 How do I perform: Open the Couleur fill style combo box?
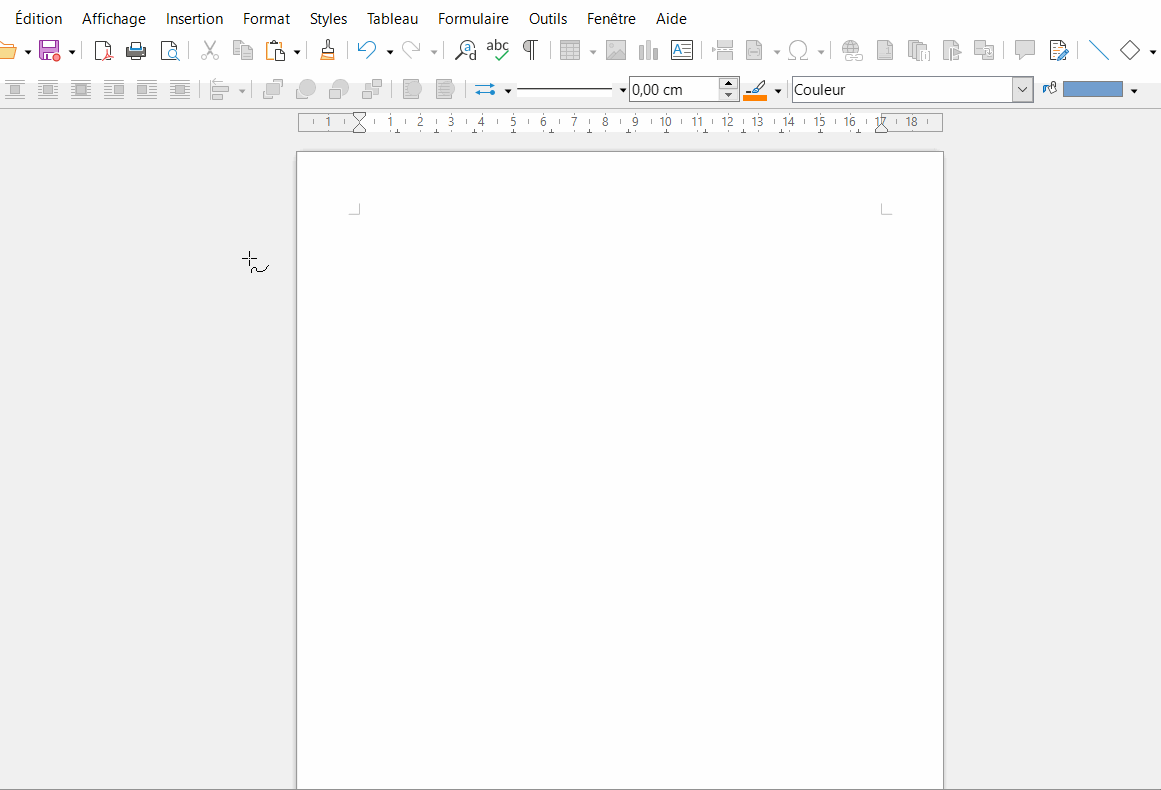pyautogui.click(x=912, y=90)
